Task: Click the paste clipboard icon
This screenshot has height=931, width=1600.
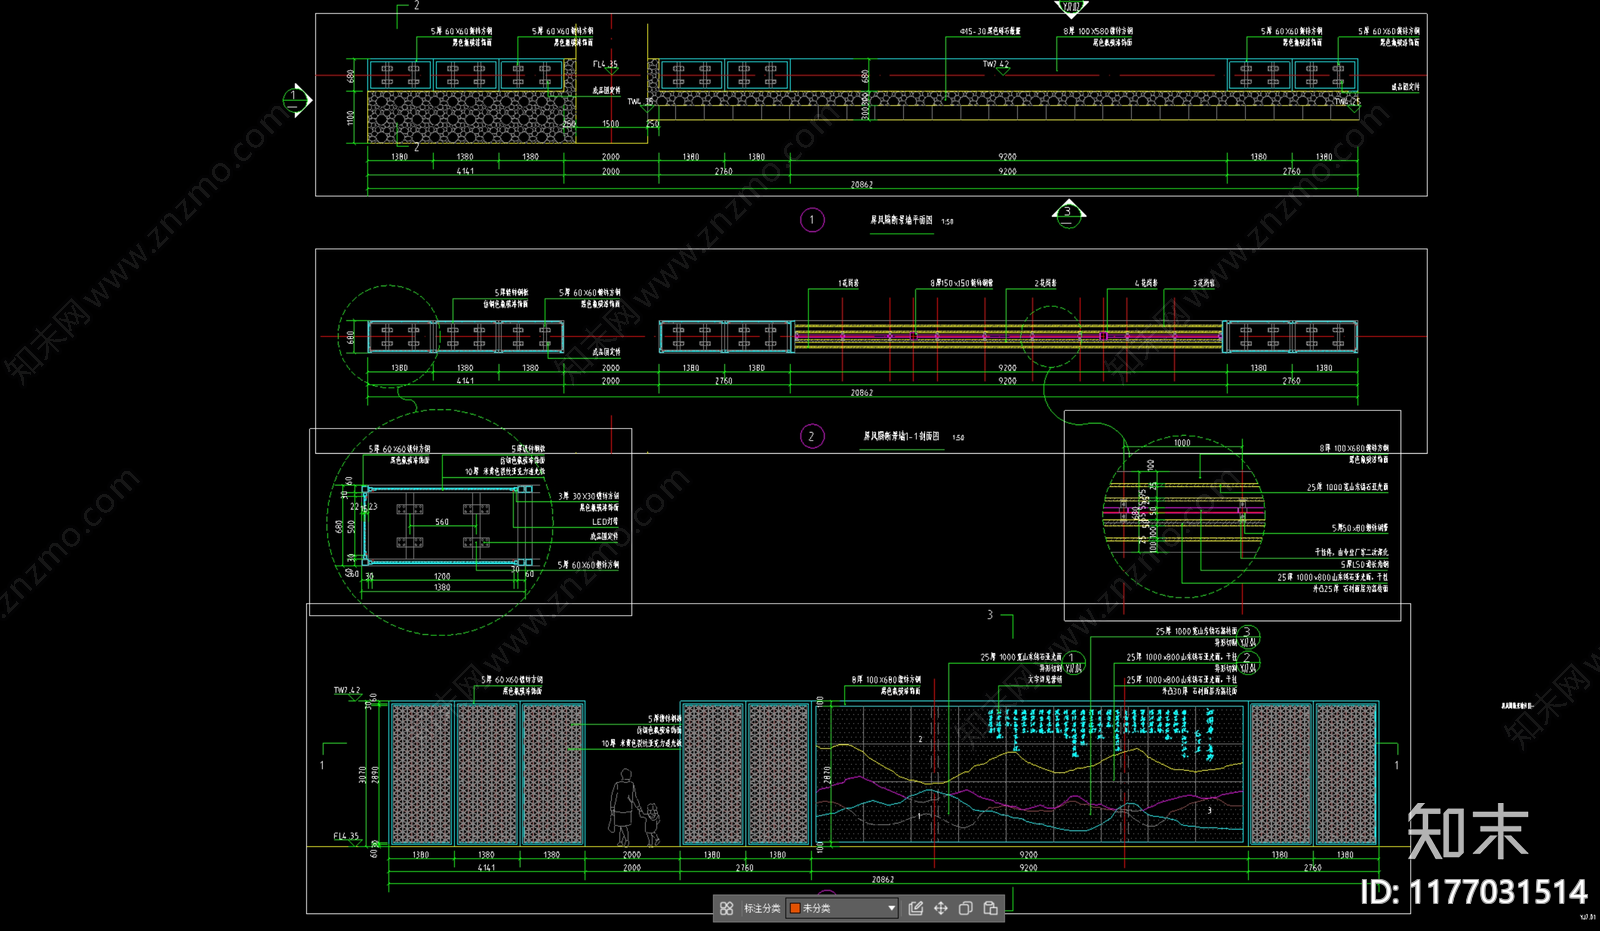Action: tap(990, 908)
